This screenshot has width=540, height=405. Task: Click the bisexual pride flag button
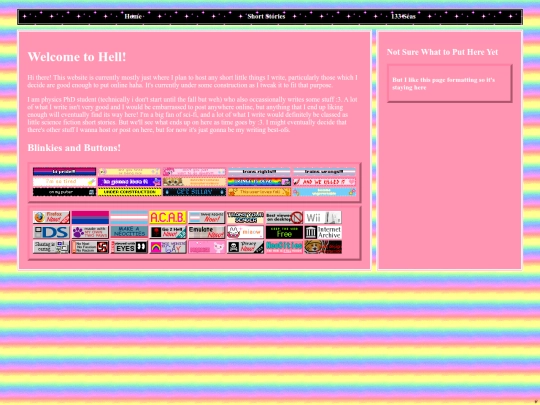[x=90, y=217]
